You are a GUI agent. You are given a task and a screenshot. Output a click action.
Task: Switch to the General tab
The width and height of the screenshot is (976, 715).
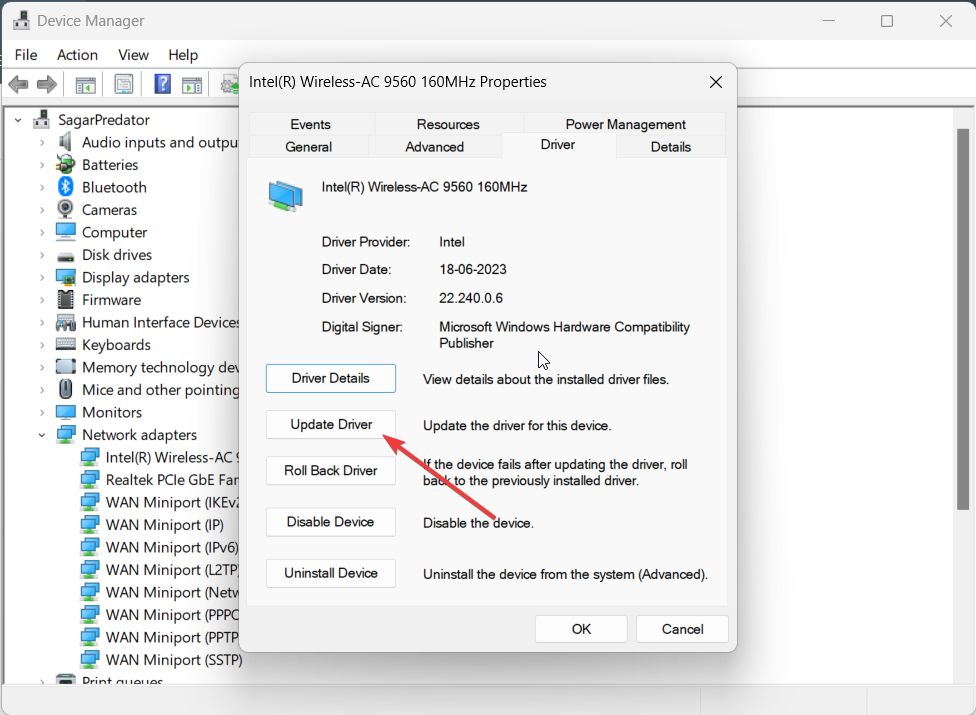308,147
